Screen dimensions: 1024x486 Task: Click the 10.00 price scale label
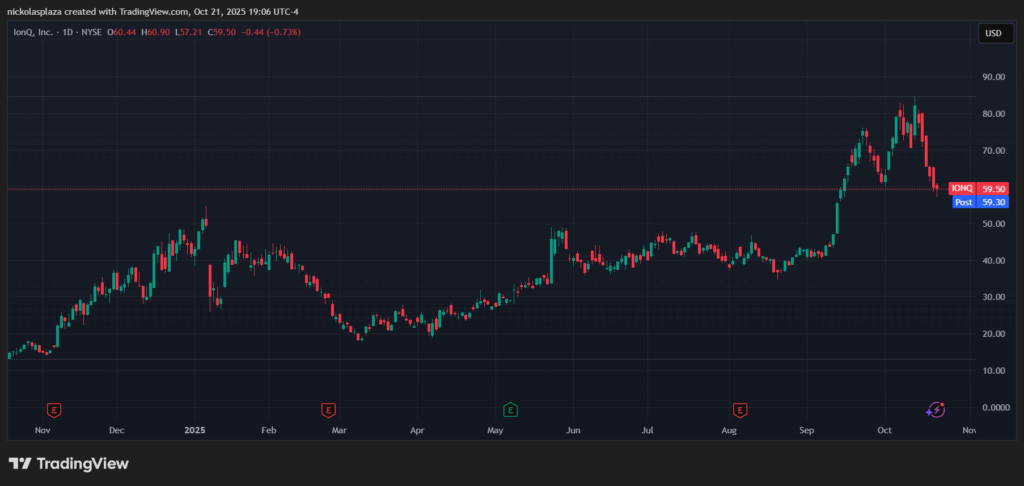click(x=993, y=371)
